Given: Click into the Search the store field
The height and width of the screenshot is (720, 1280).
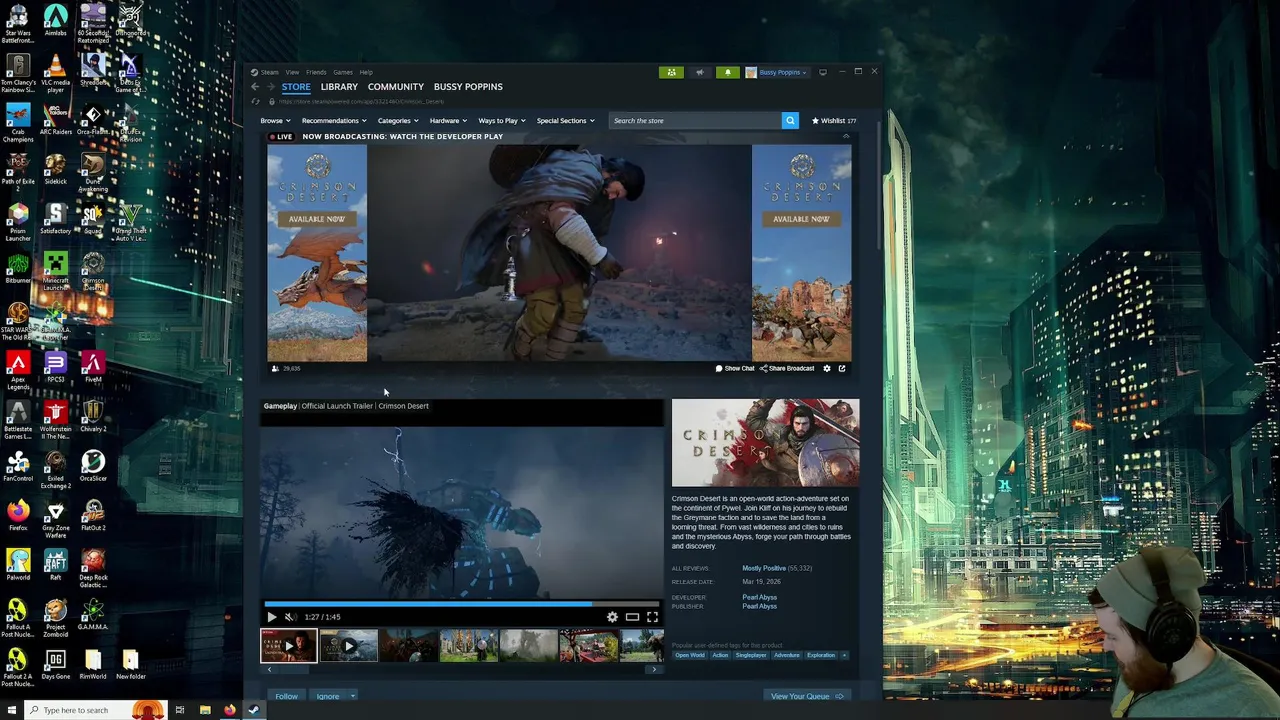Looking at the screenshot, I should pyautogui.click(x=695, y=121).
